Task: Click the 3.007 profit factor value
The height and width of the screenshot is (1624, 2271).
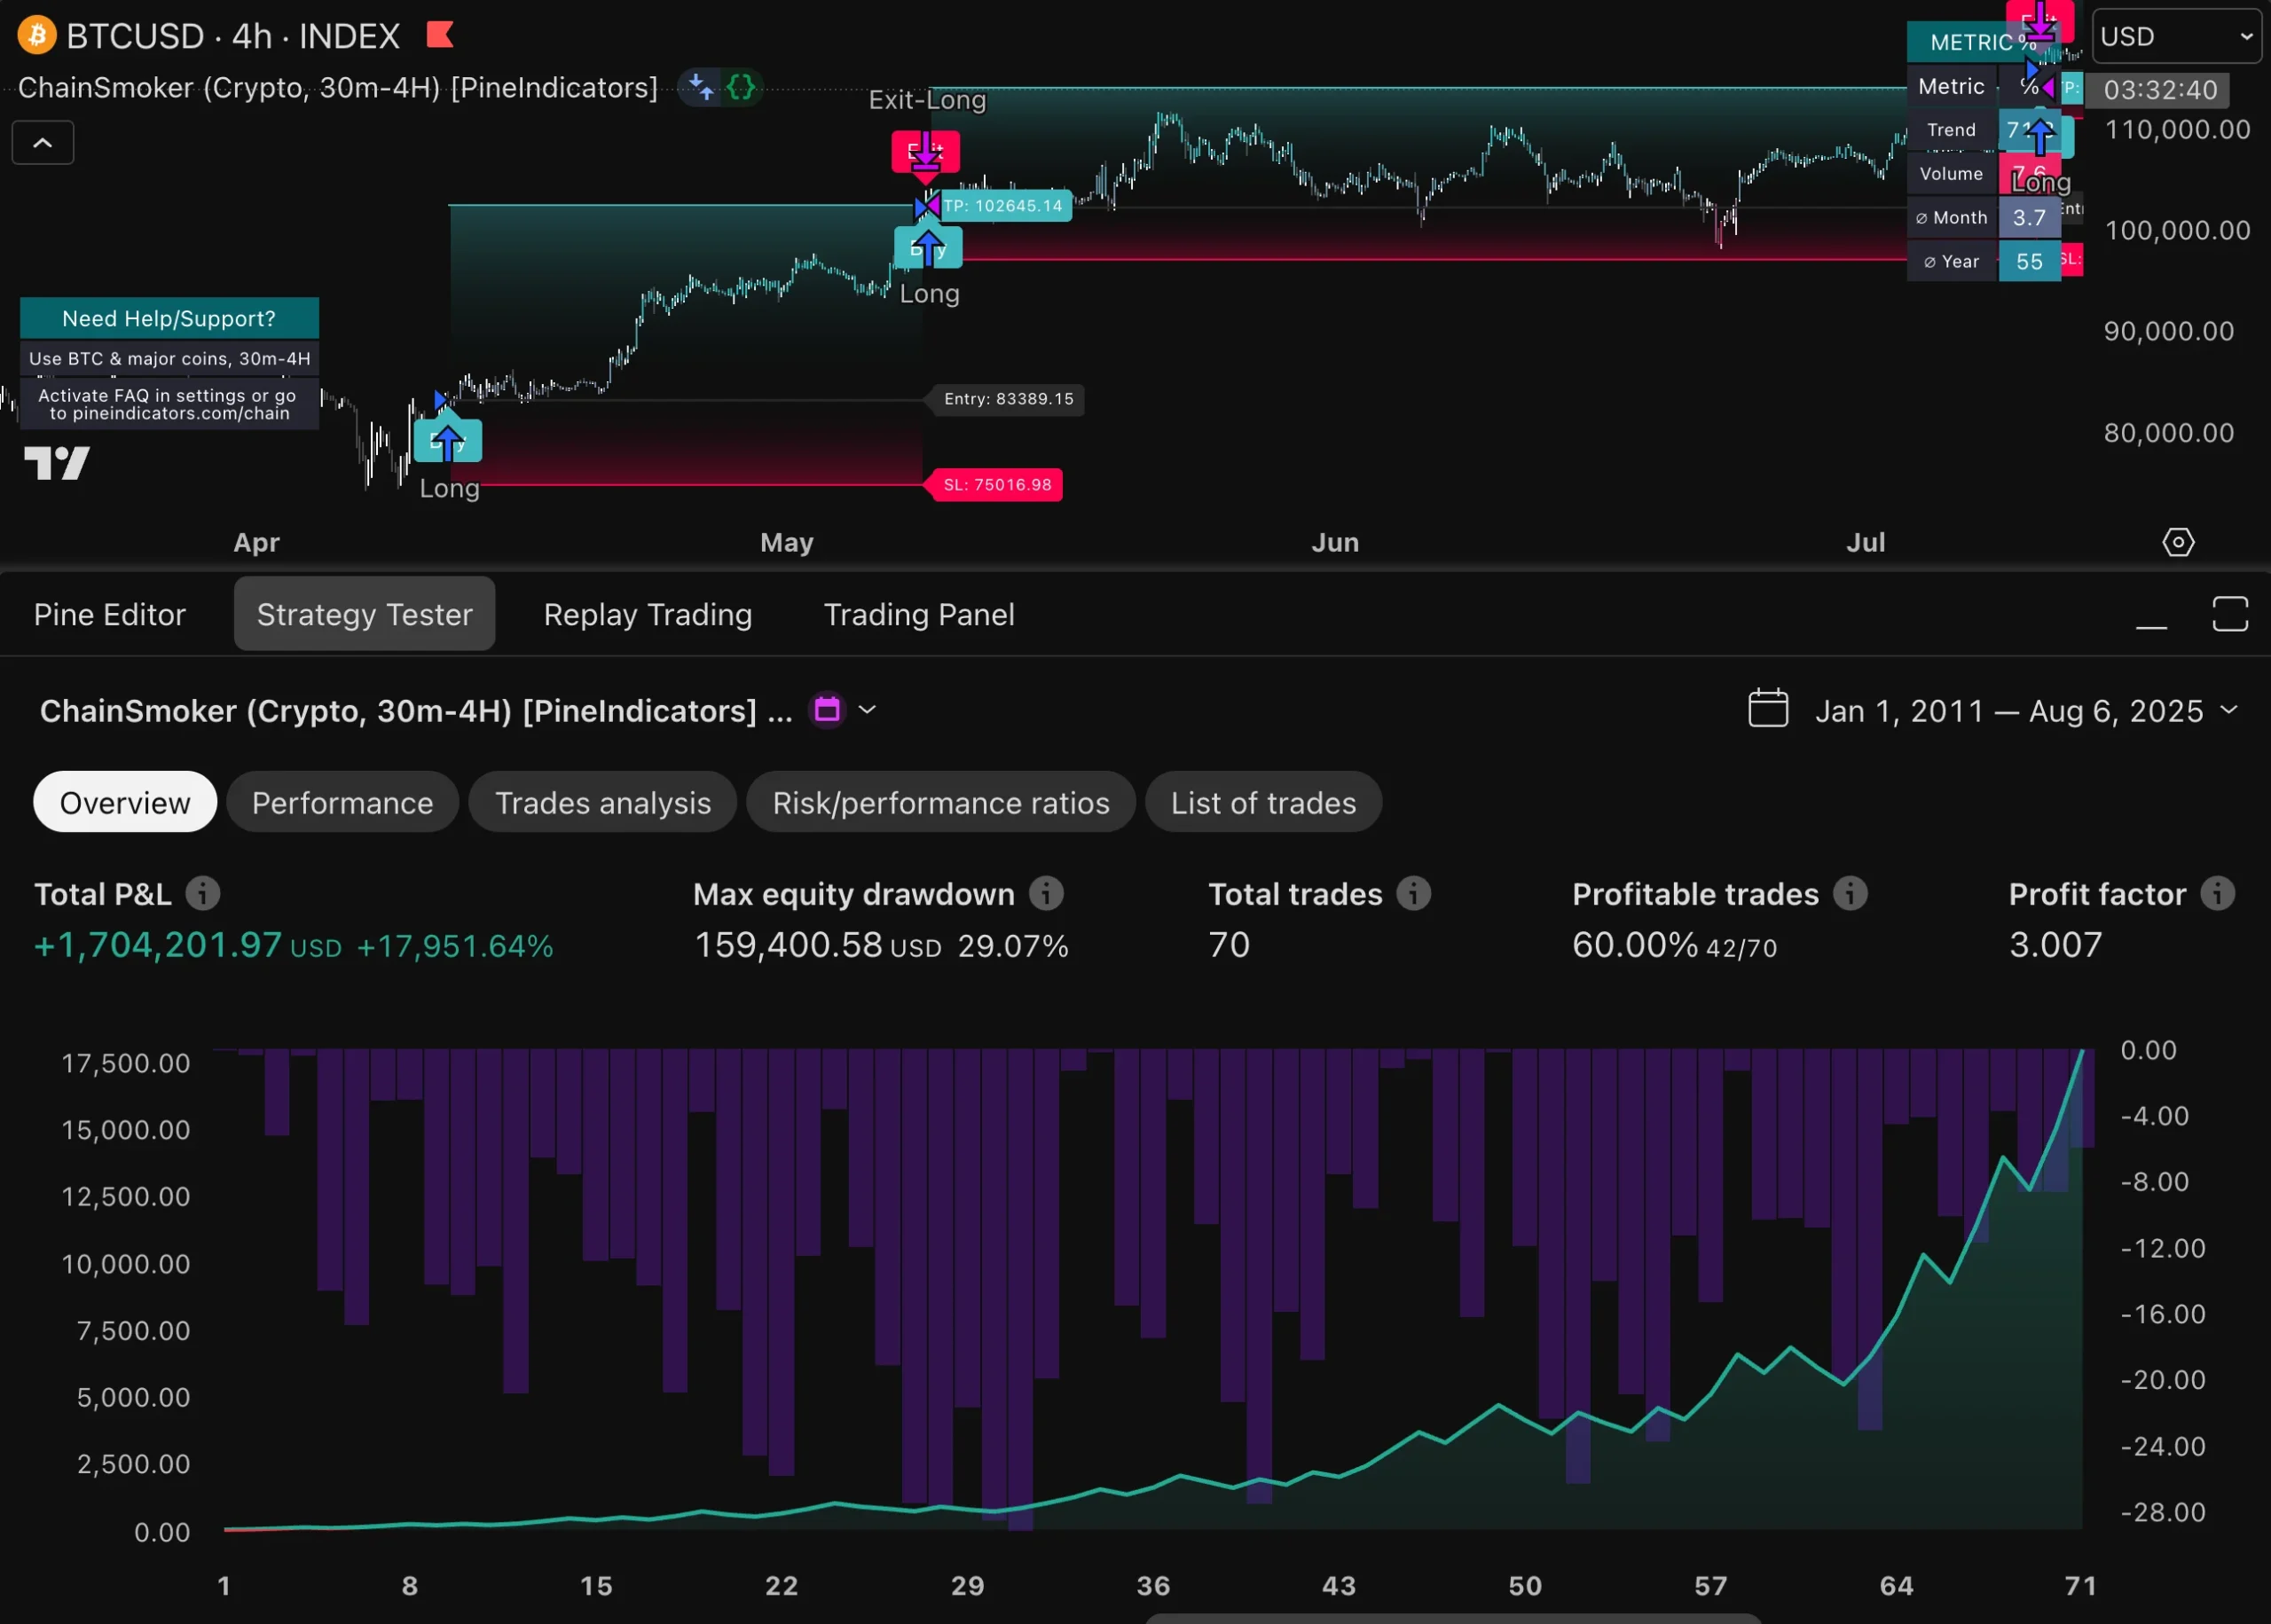Action: pyautogui.click(x=2055, y=945)
